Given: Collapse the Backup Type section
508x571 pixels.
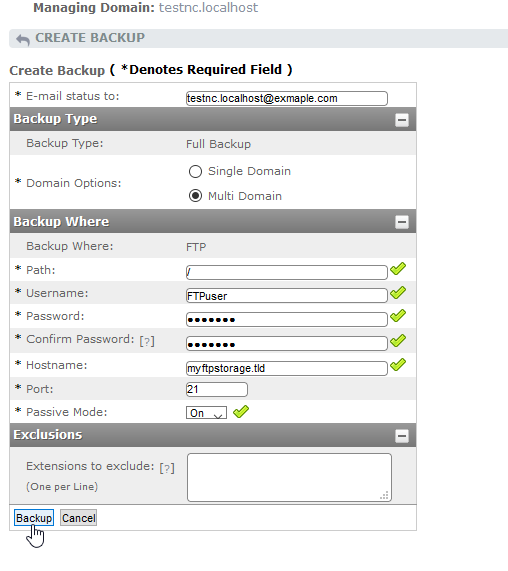Looking at the screenshot, I should [402, 119].
